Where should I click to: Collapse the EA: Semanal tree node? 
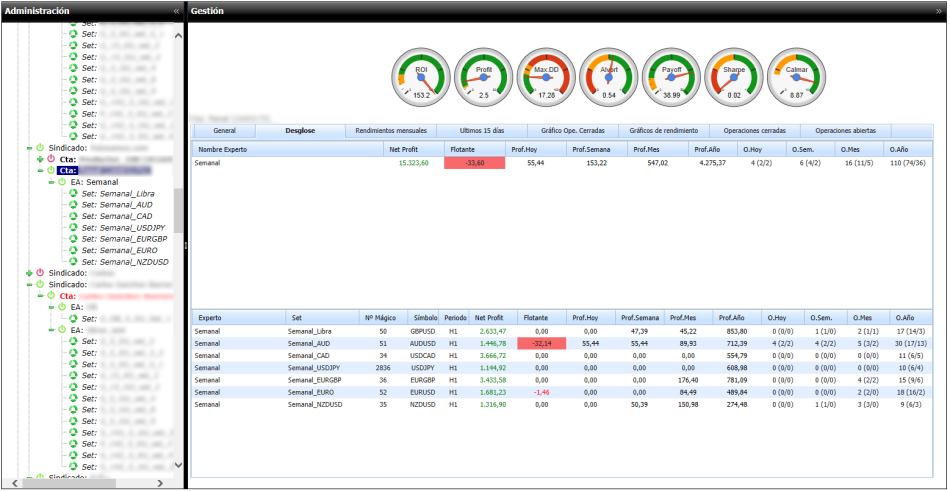click(50, 182)
